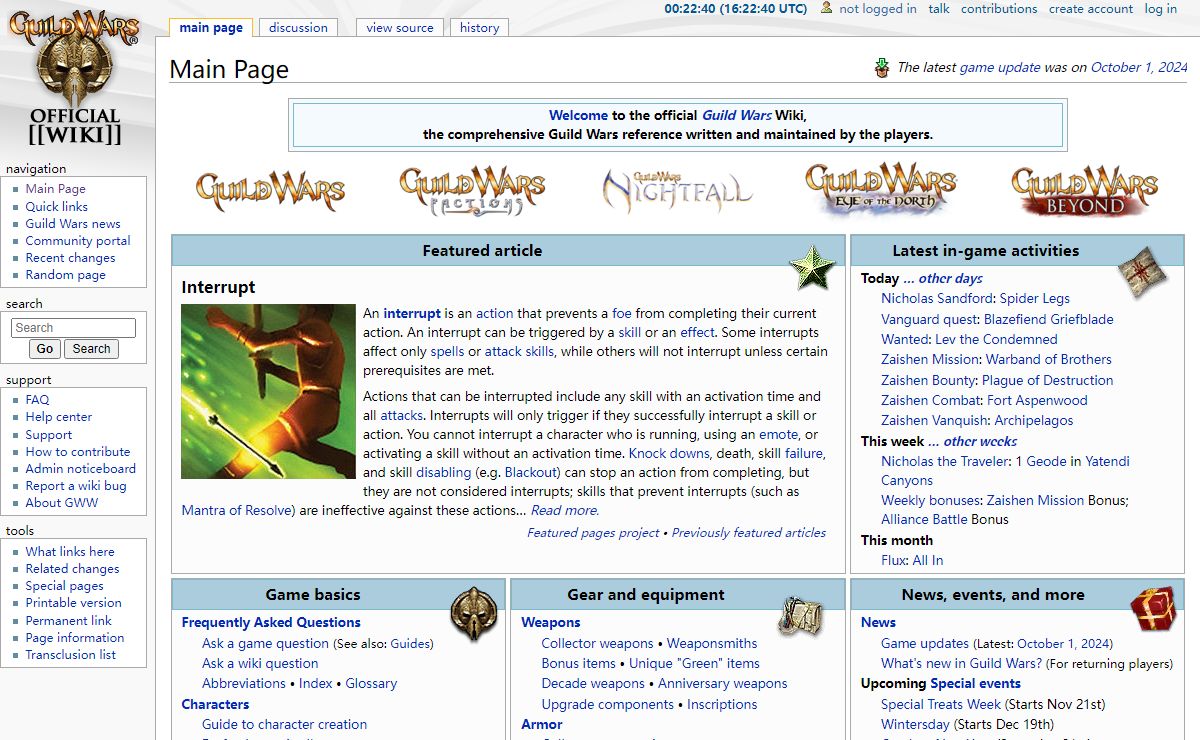Open Page information
The width and height of the screenshot is (1200, 740).
click(75, 638)
